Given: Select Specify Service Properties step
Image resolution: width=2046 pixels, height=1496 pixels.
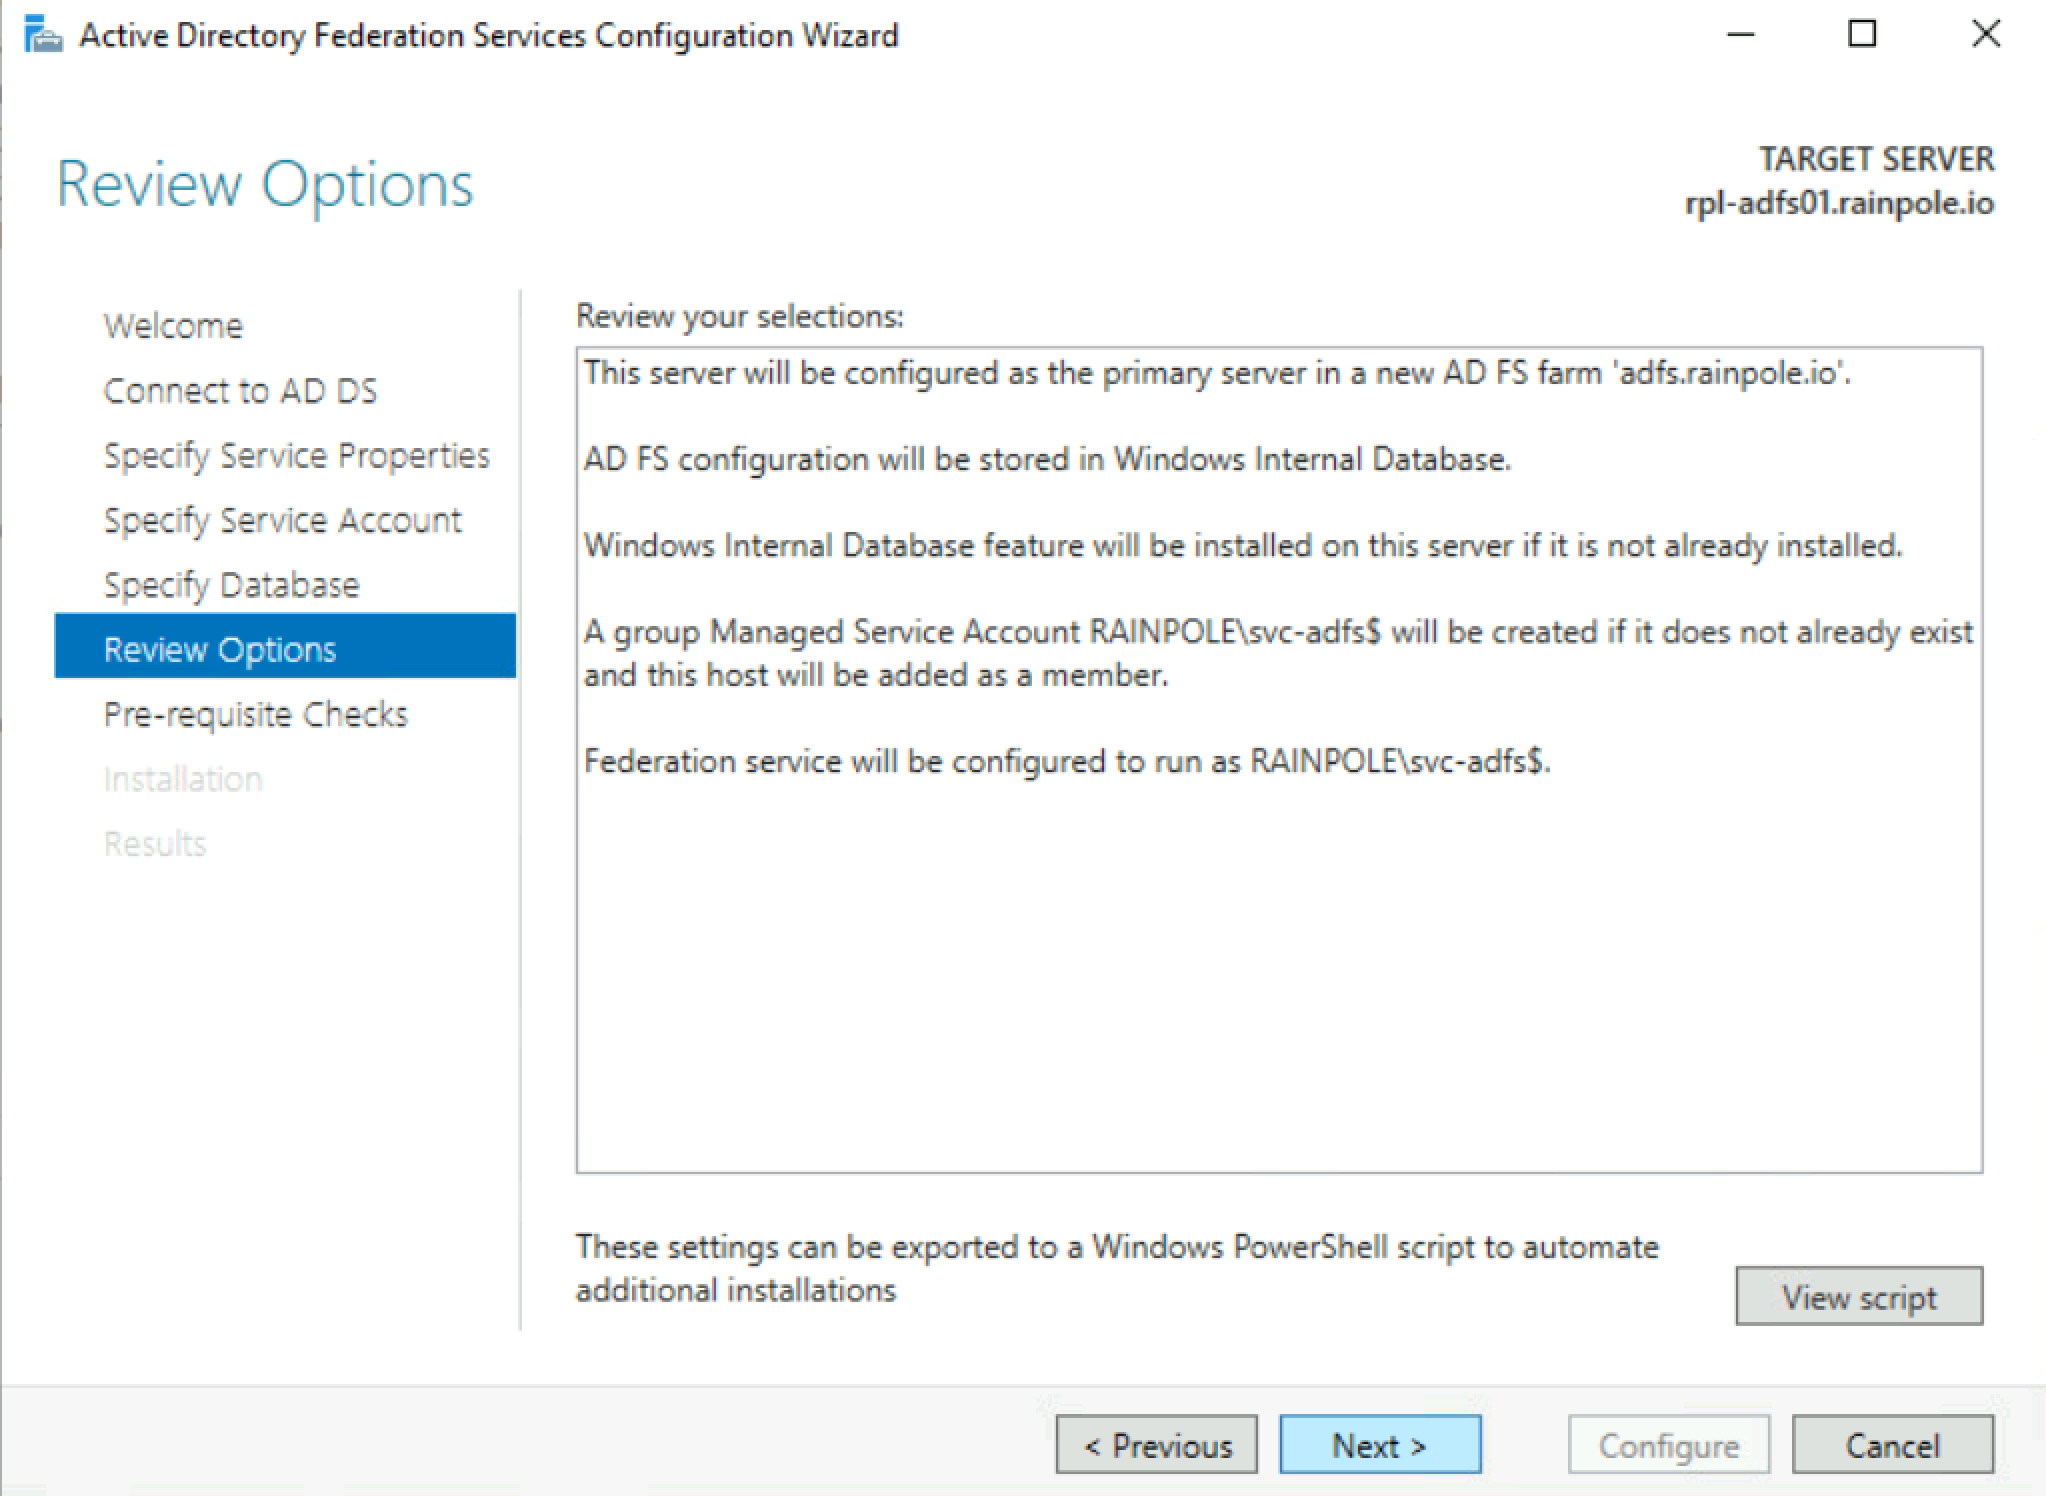Looking at the screenshot, I should [x=296, y=456].
